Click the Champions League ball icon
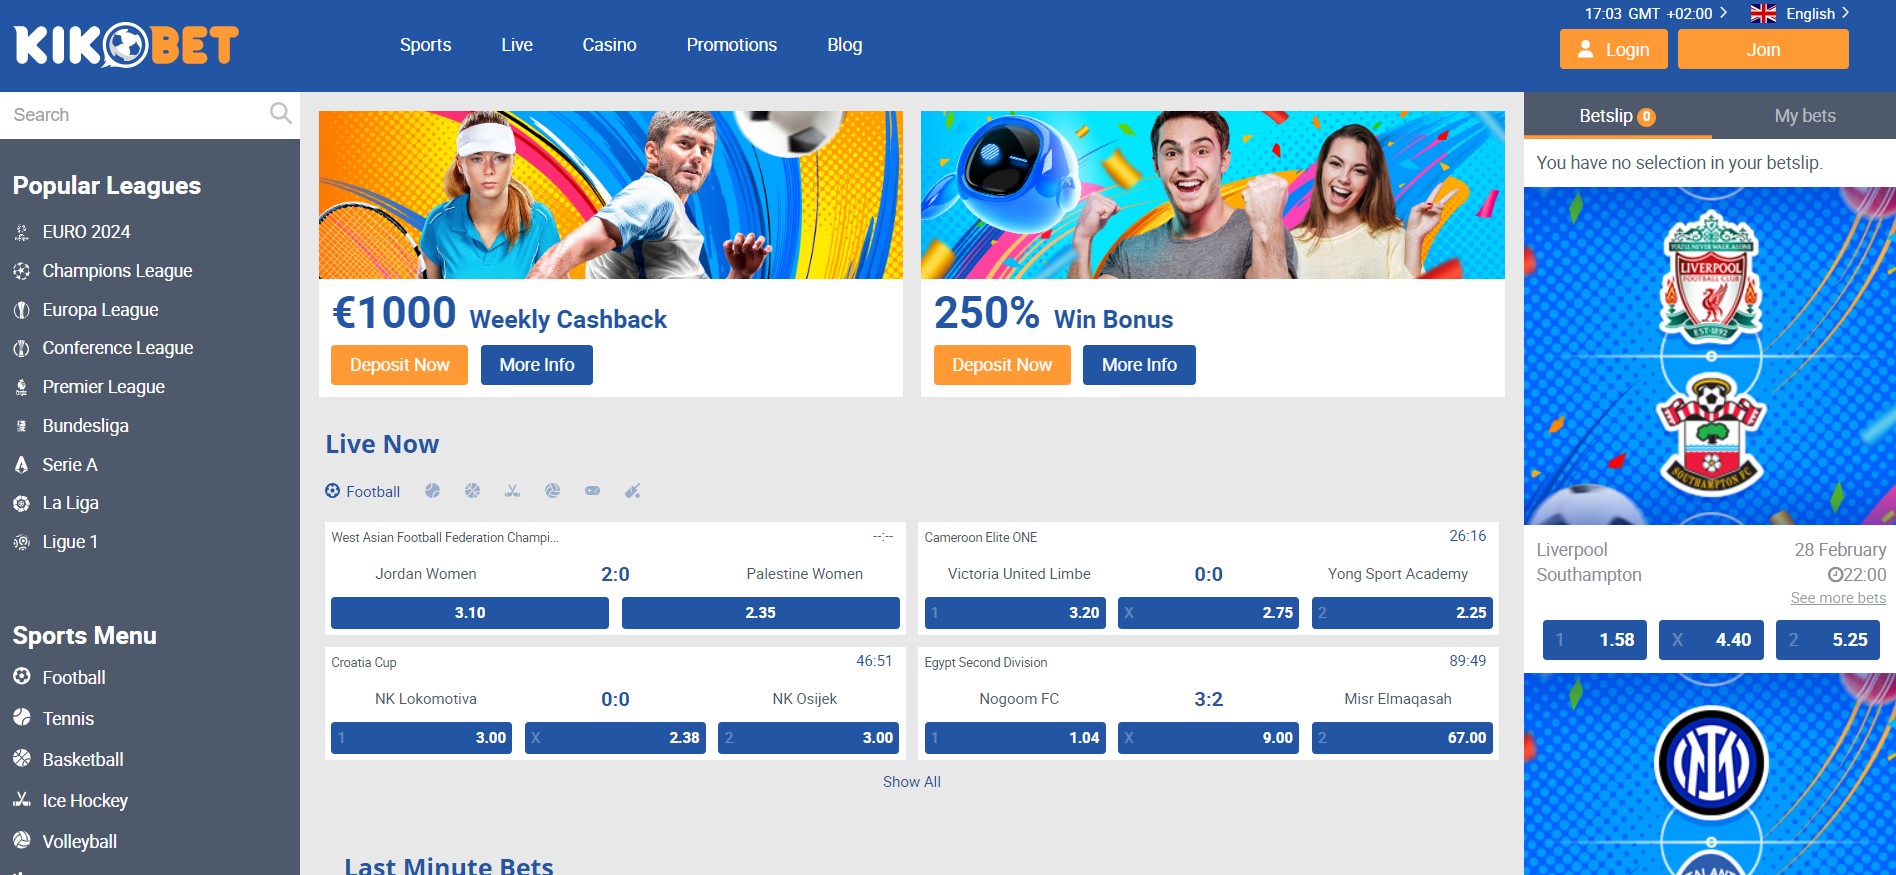The width and height of the screenshot is (1896, 875). (x=21, y=271)
